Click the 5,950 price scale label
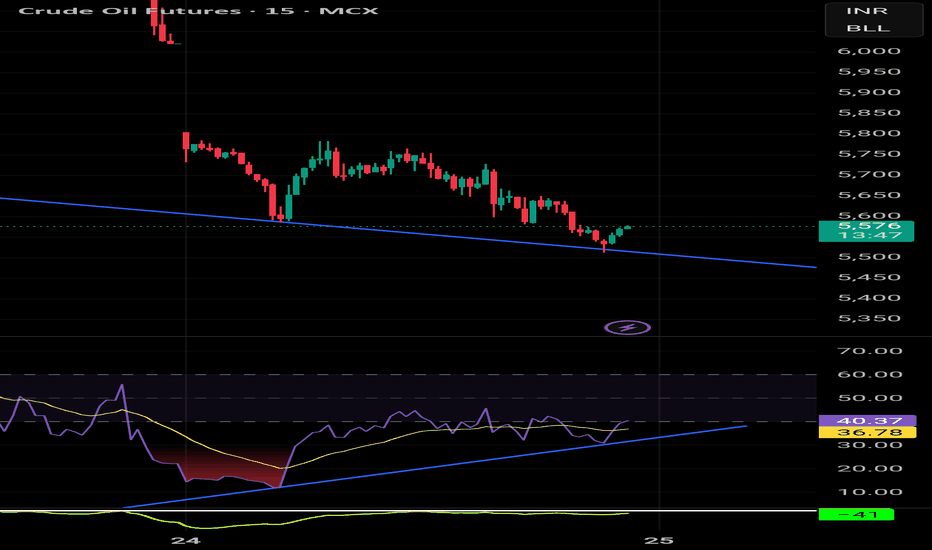 [x=869, y=72]
